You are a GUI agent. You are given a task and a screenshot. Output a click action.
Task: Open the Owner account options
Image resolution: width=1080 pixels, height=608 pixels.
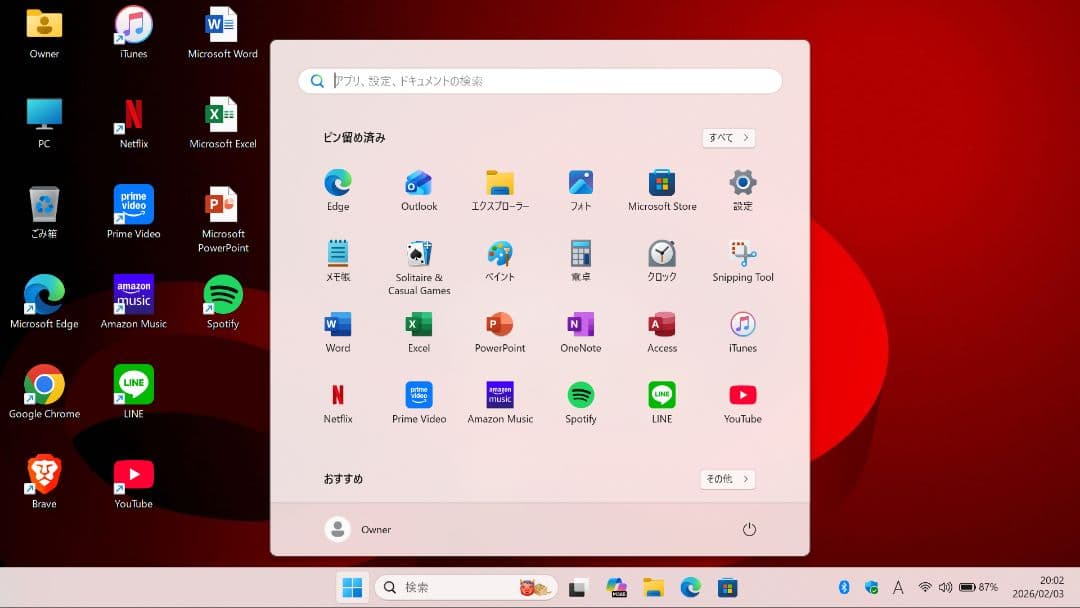point(358,528)
